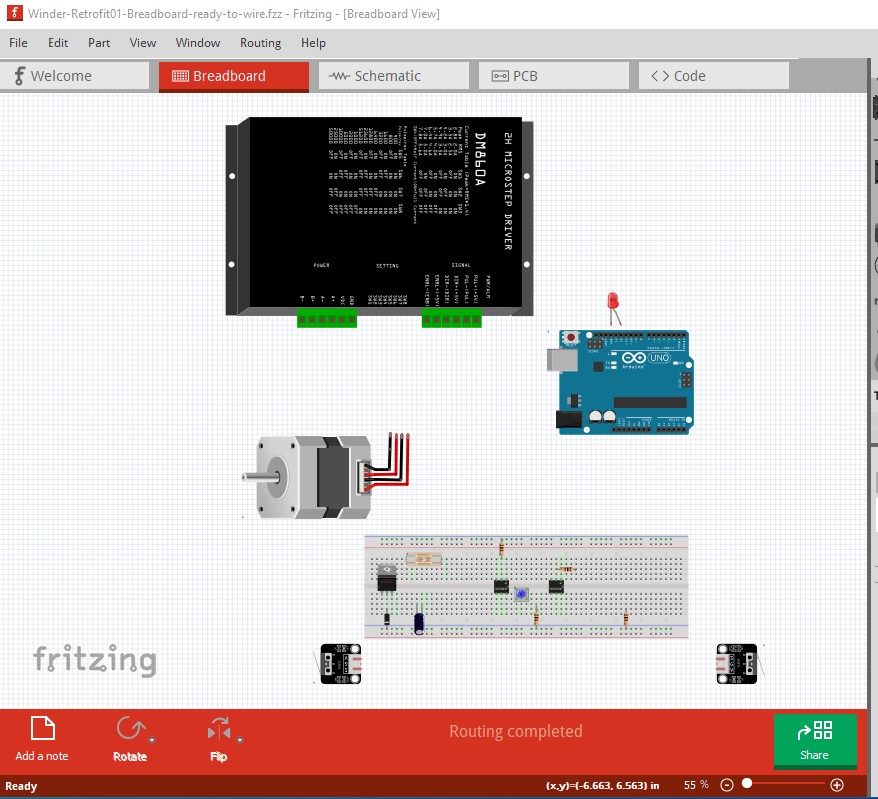Click the Add a note icon
878x799 pixels.
point(43,728)
